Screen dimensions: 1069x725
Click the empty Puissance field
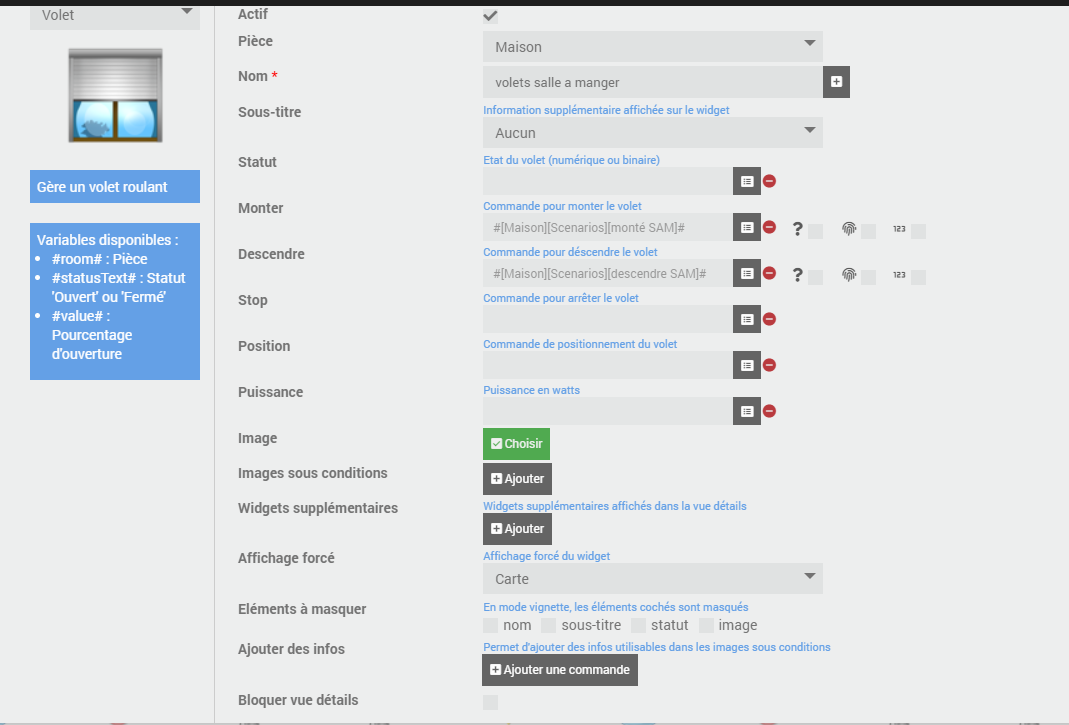(x=607, y=411)
